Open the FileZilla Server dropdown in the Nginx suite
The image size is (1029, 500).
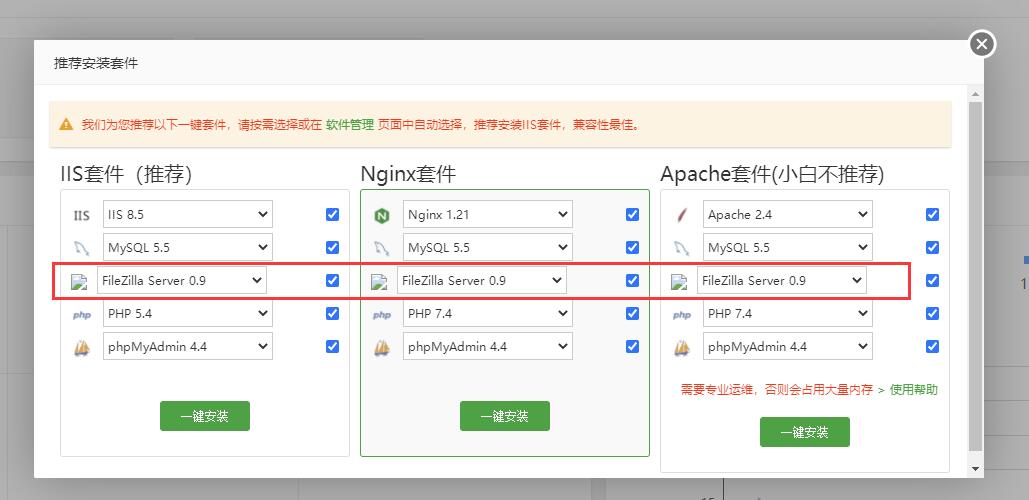482,280
